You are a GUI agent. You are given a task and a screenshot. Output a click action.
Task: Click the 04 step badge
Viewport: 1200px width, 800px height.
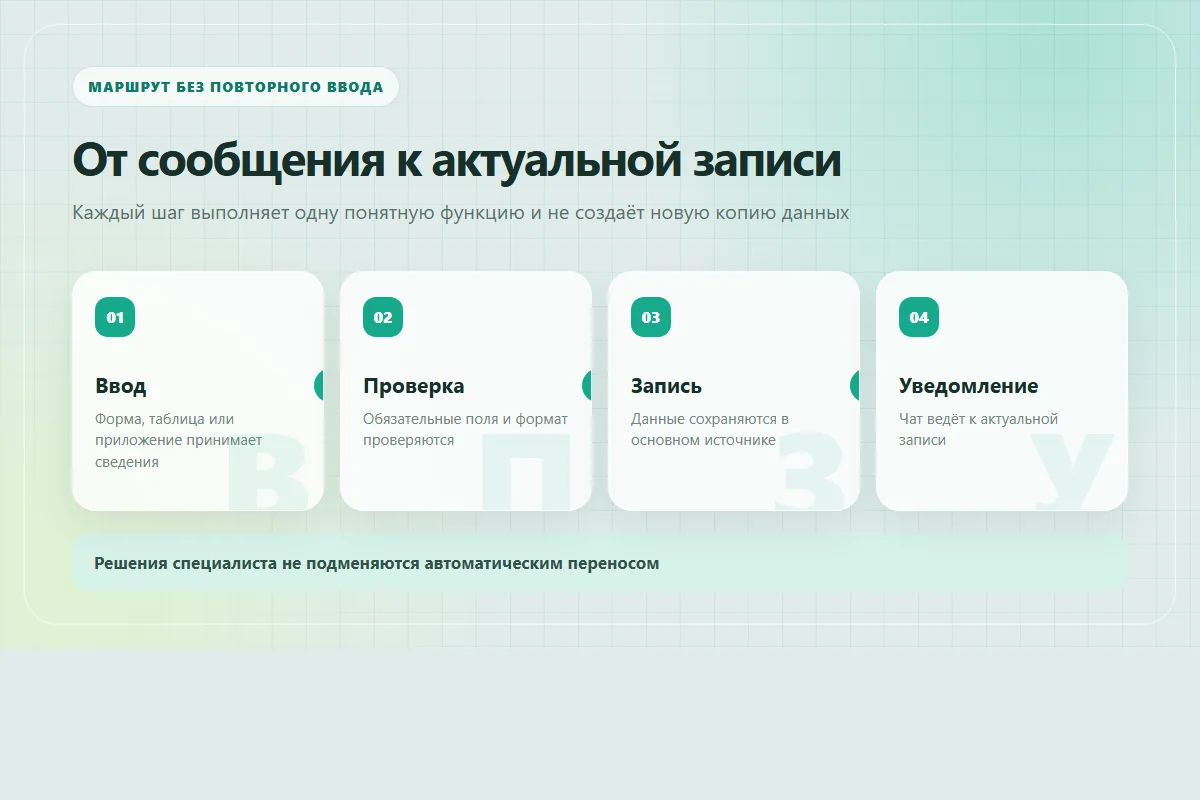(x=919, y=317)
